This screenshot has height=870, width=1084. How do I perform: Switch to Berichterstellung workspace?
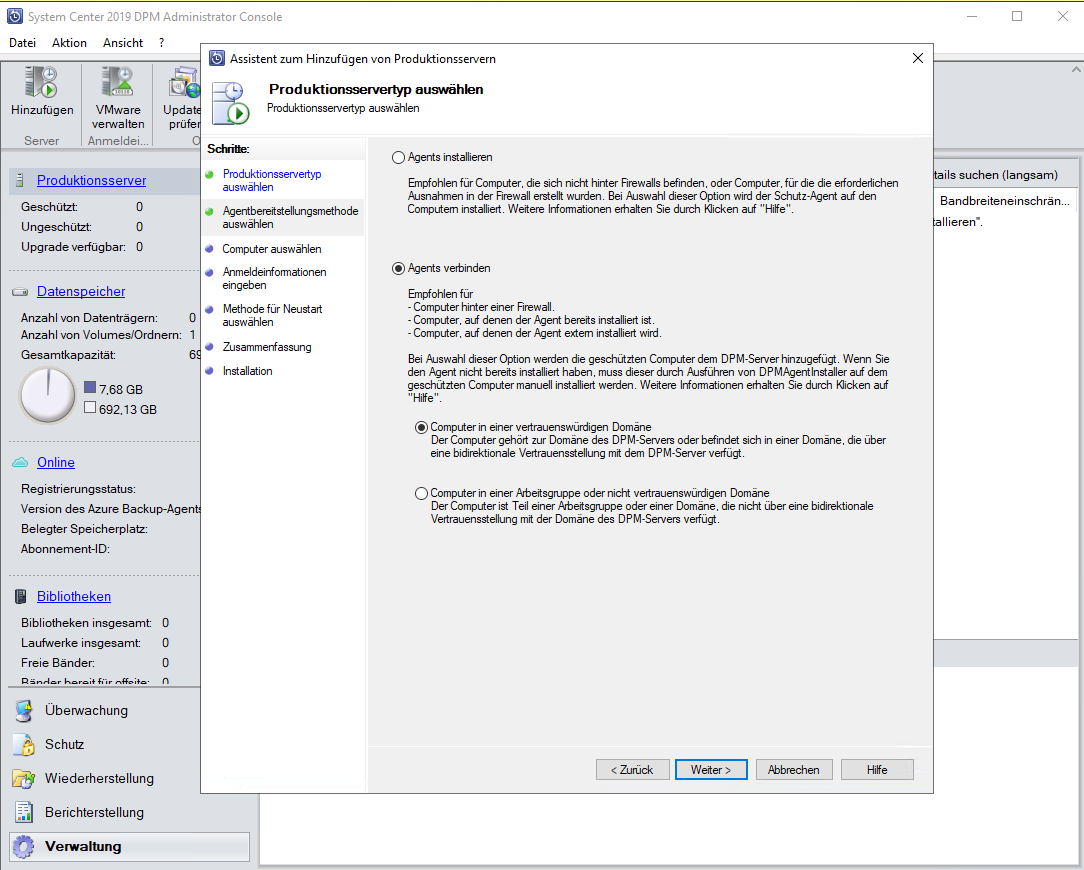(x=94, y=812)
